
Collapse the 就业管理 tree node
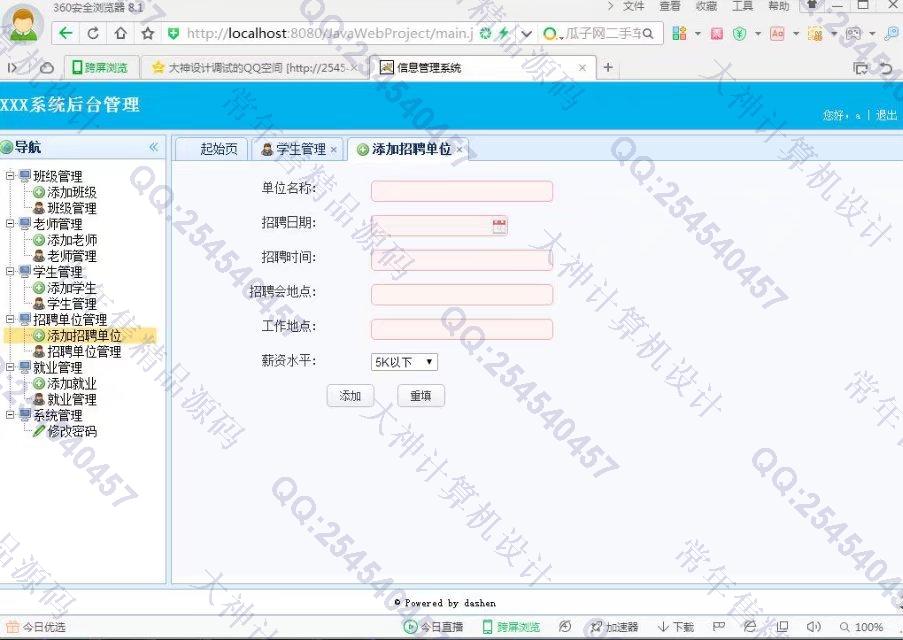tap(10, 367)
